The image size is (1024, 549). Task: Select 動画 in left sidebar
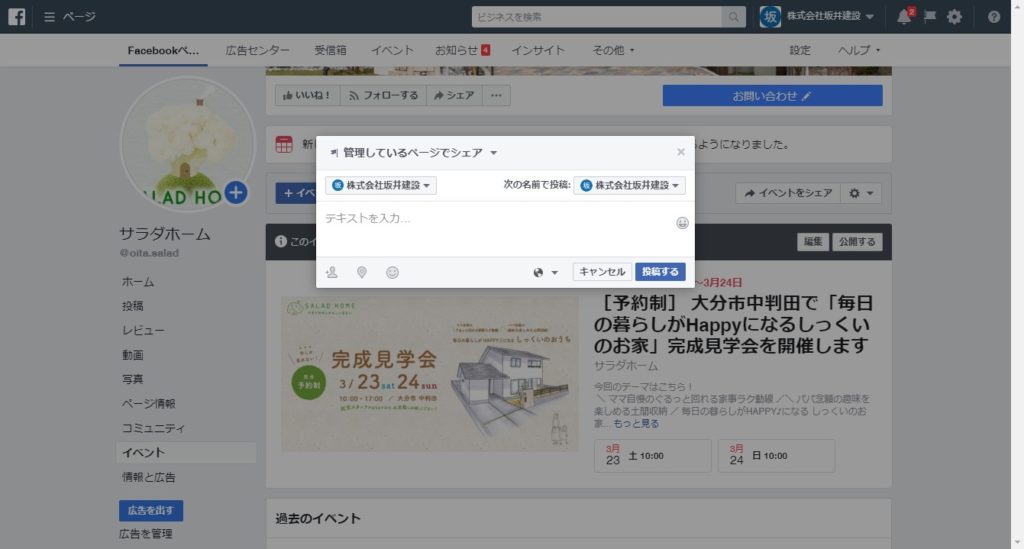click(x=133, y=355)
